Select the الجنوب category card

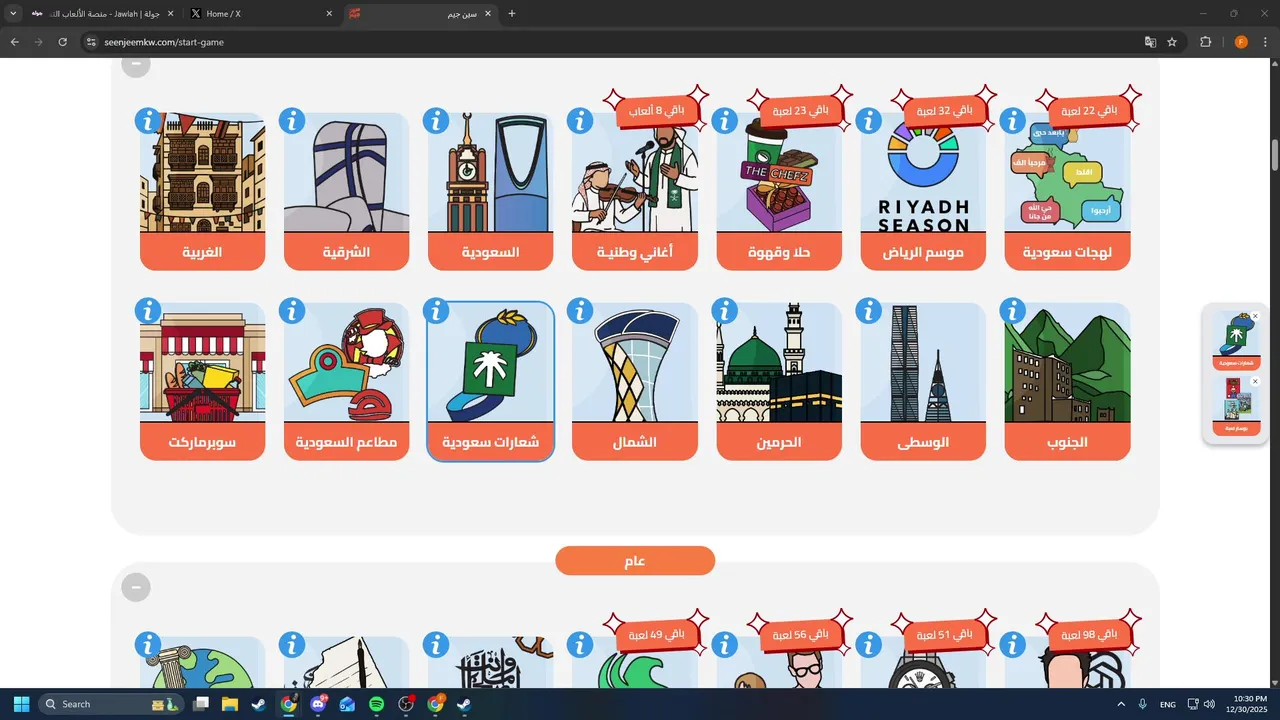[1067, 381]
